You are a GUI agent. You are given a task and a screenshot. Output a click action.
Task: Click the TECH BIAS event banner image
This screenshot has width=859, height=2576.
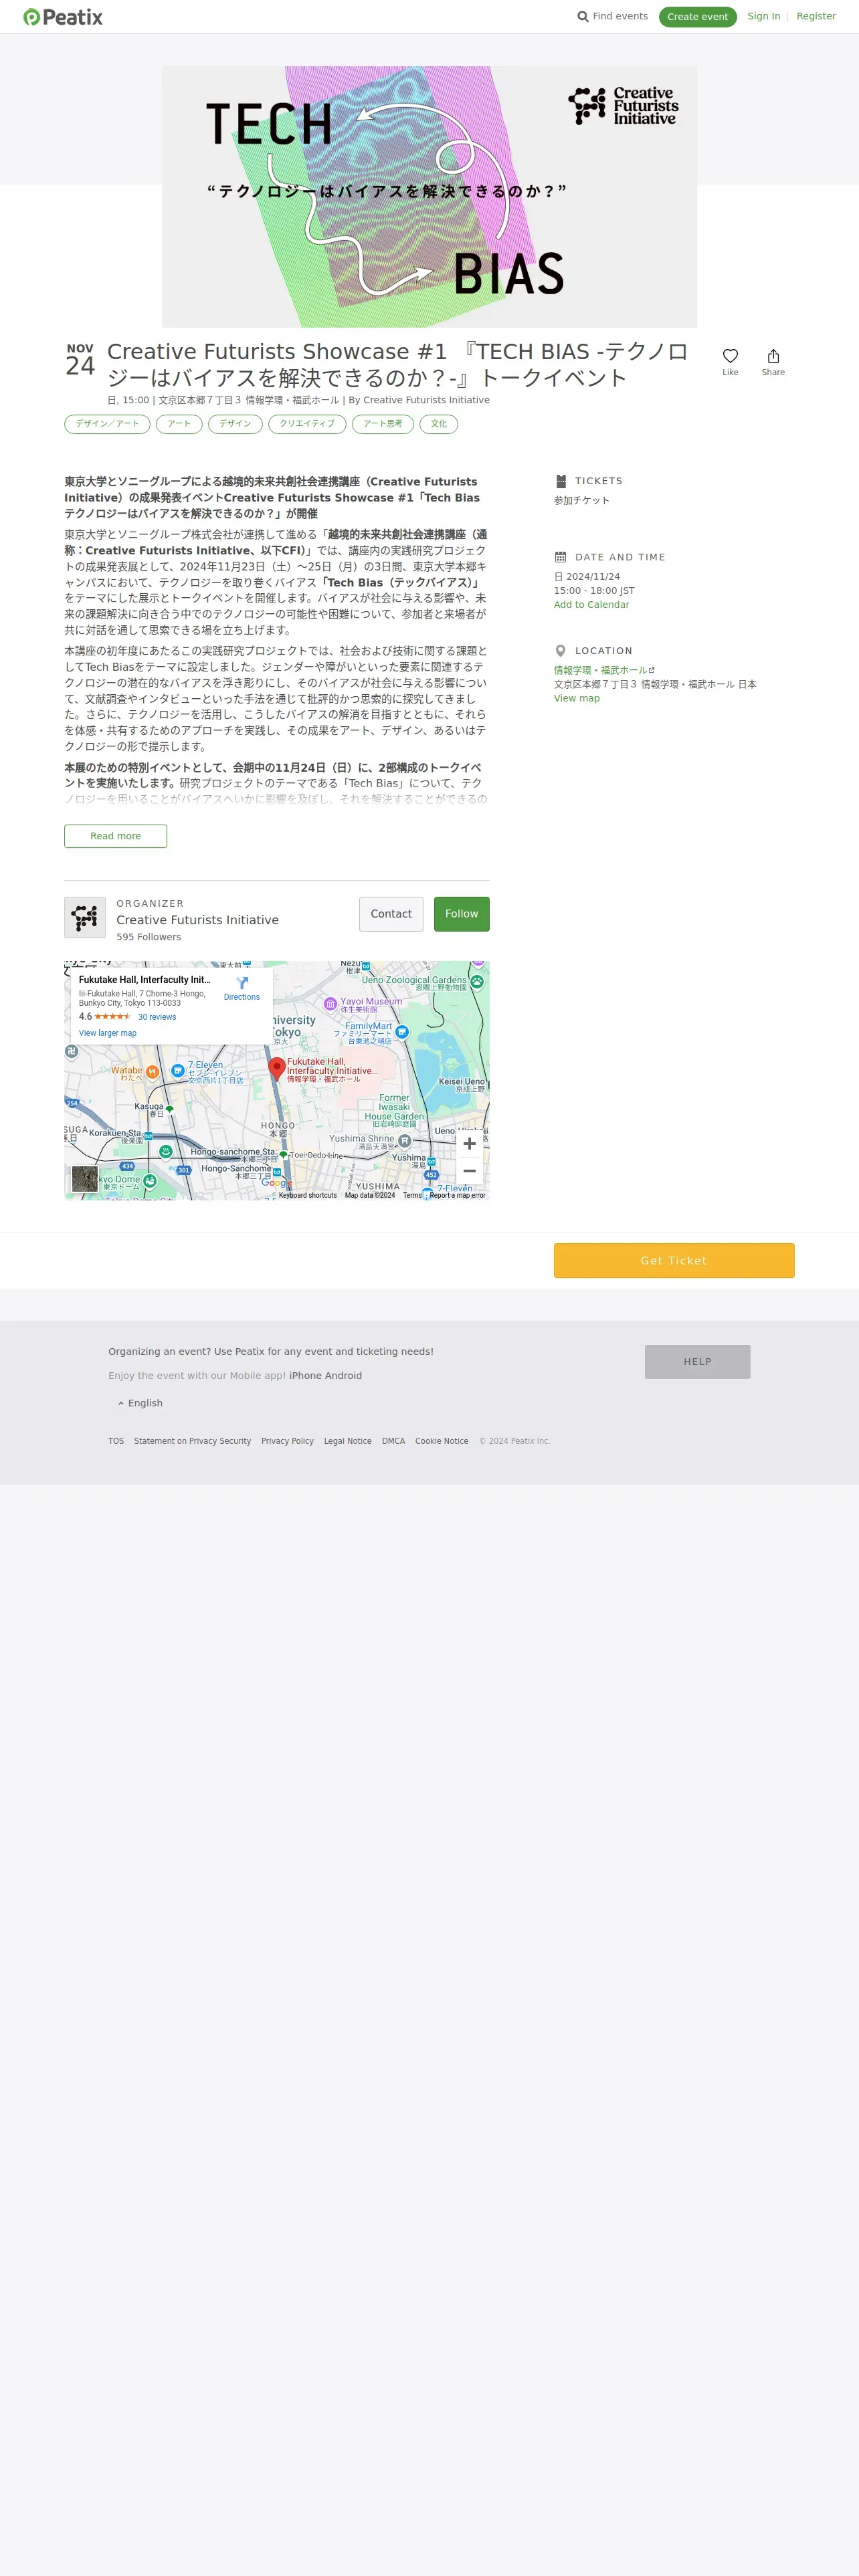429,197
